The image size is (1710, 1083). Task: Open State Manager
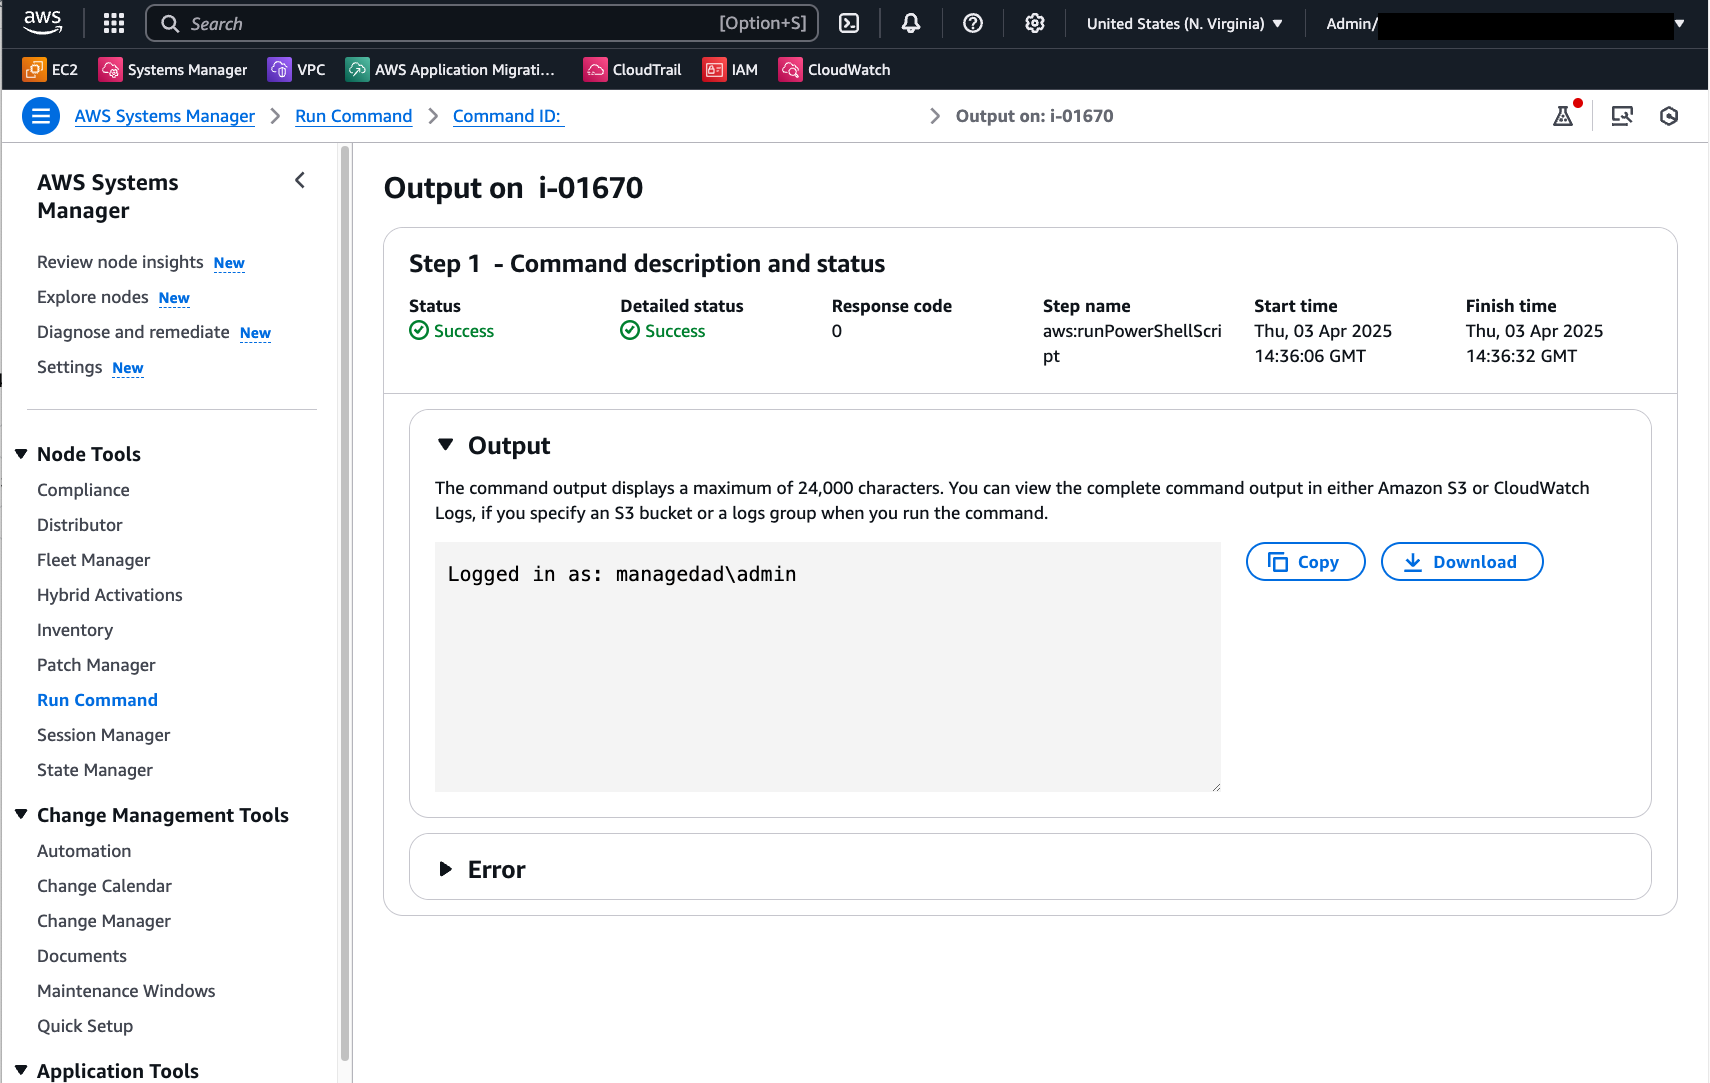[x=95, y=770]
